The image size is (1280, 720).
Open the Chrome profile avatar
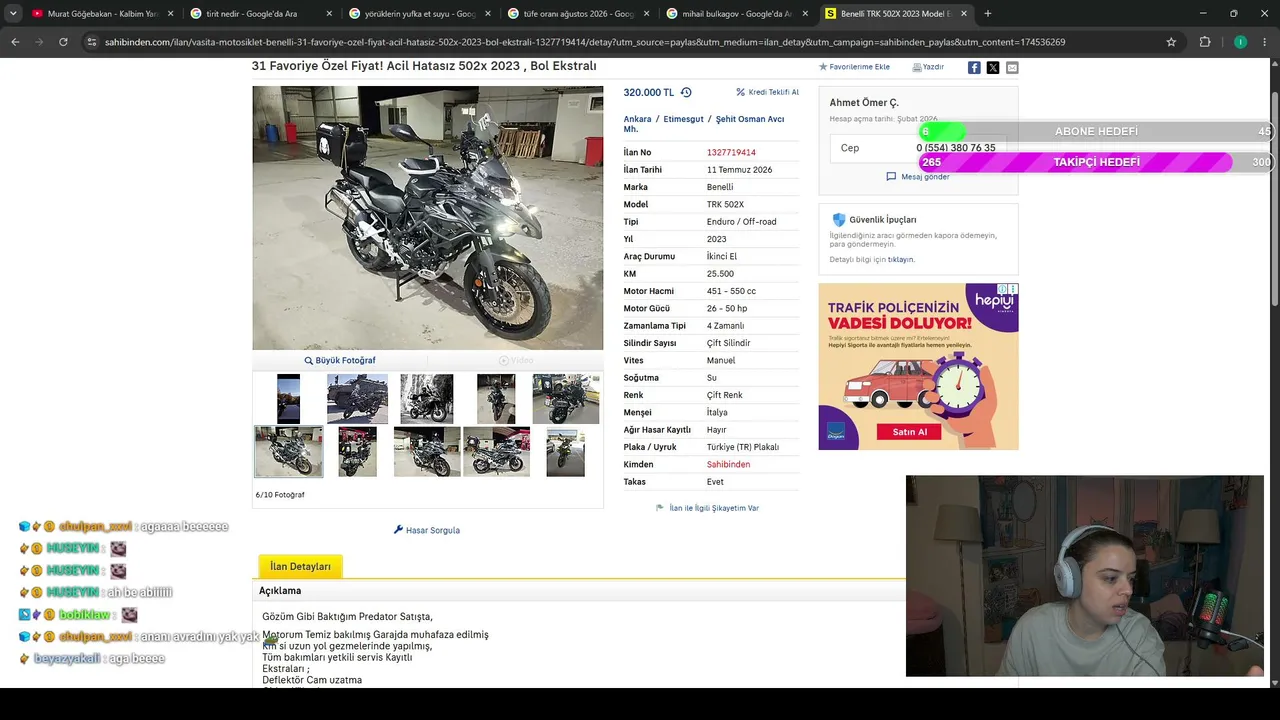[1240, 42]
